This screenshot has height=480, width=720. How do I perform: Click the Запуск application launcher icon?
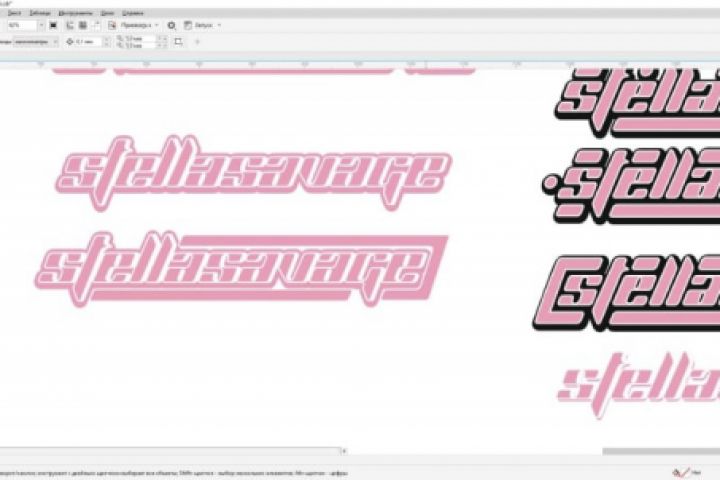pyautogui.click(x=188, y=25)
